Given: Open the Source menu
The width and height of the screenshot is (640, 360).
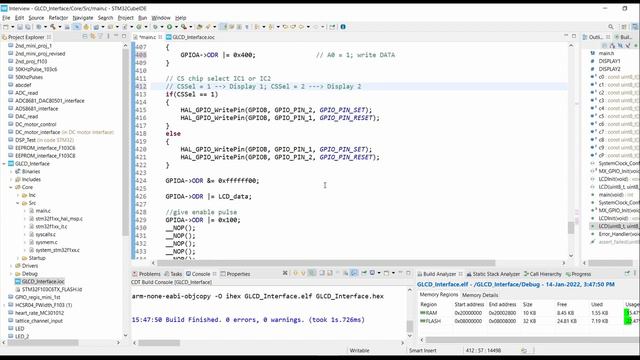Looking at the screenshot, I should click(36, 18).
